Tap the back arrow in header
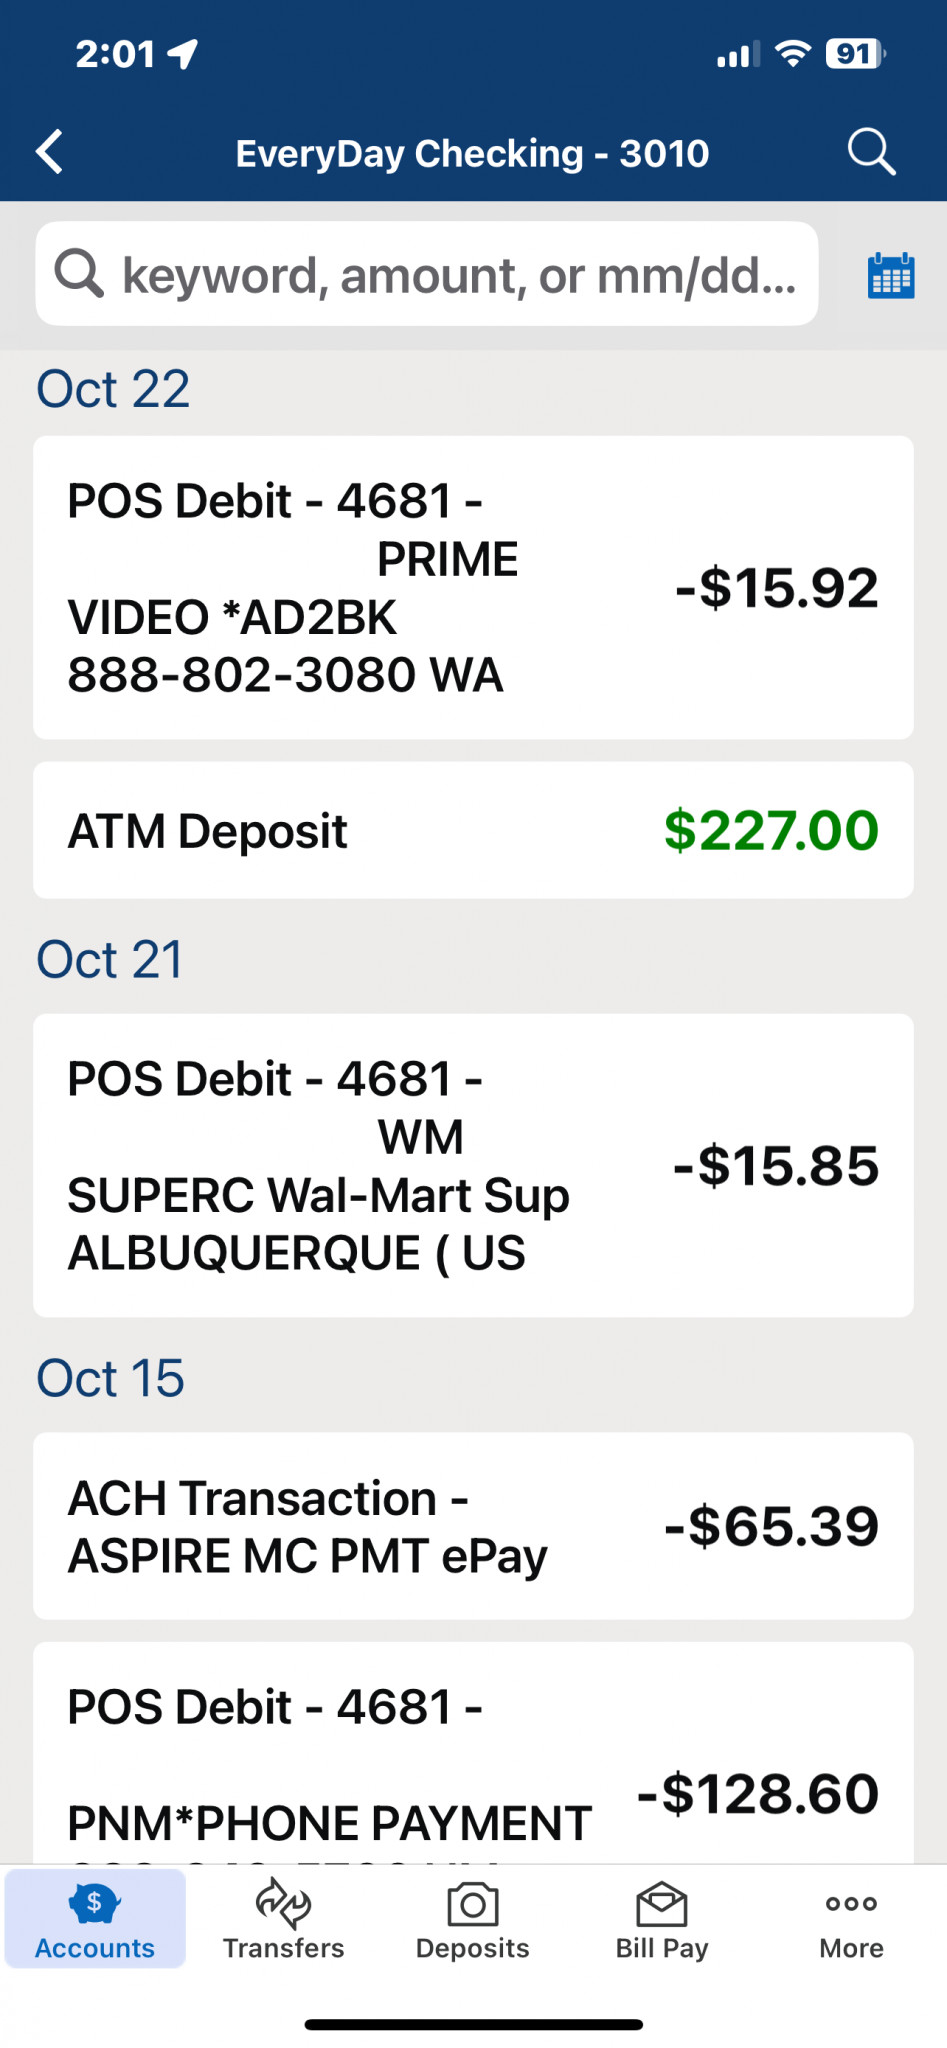The height and width of the screenshot is (2048, 947). (x=50, y=152)
